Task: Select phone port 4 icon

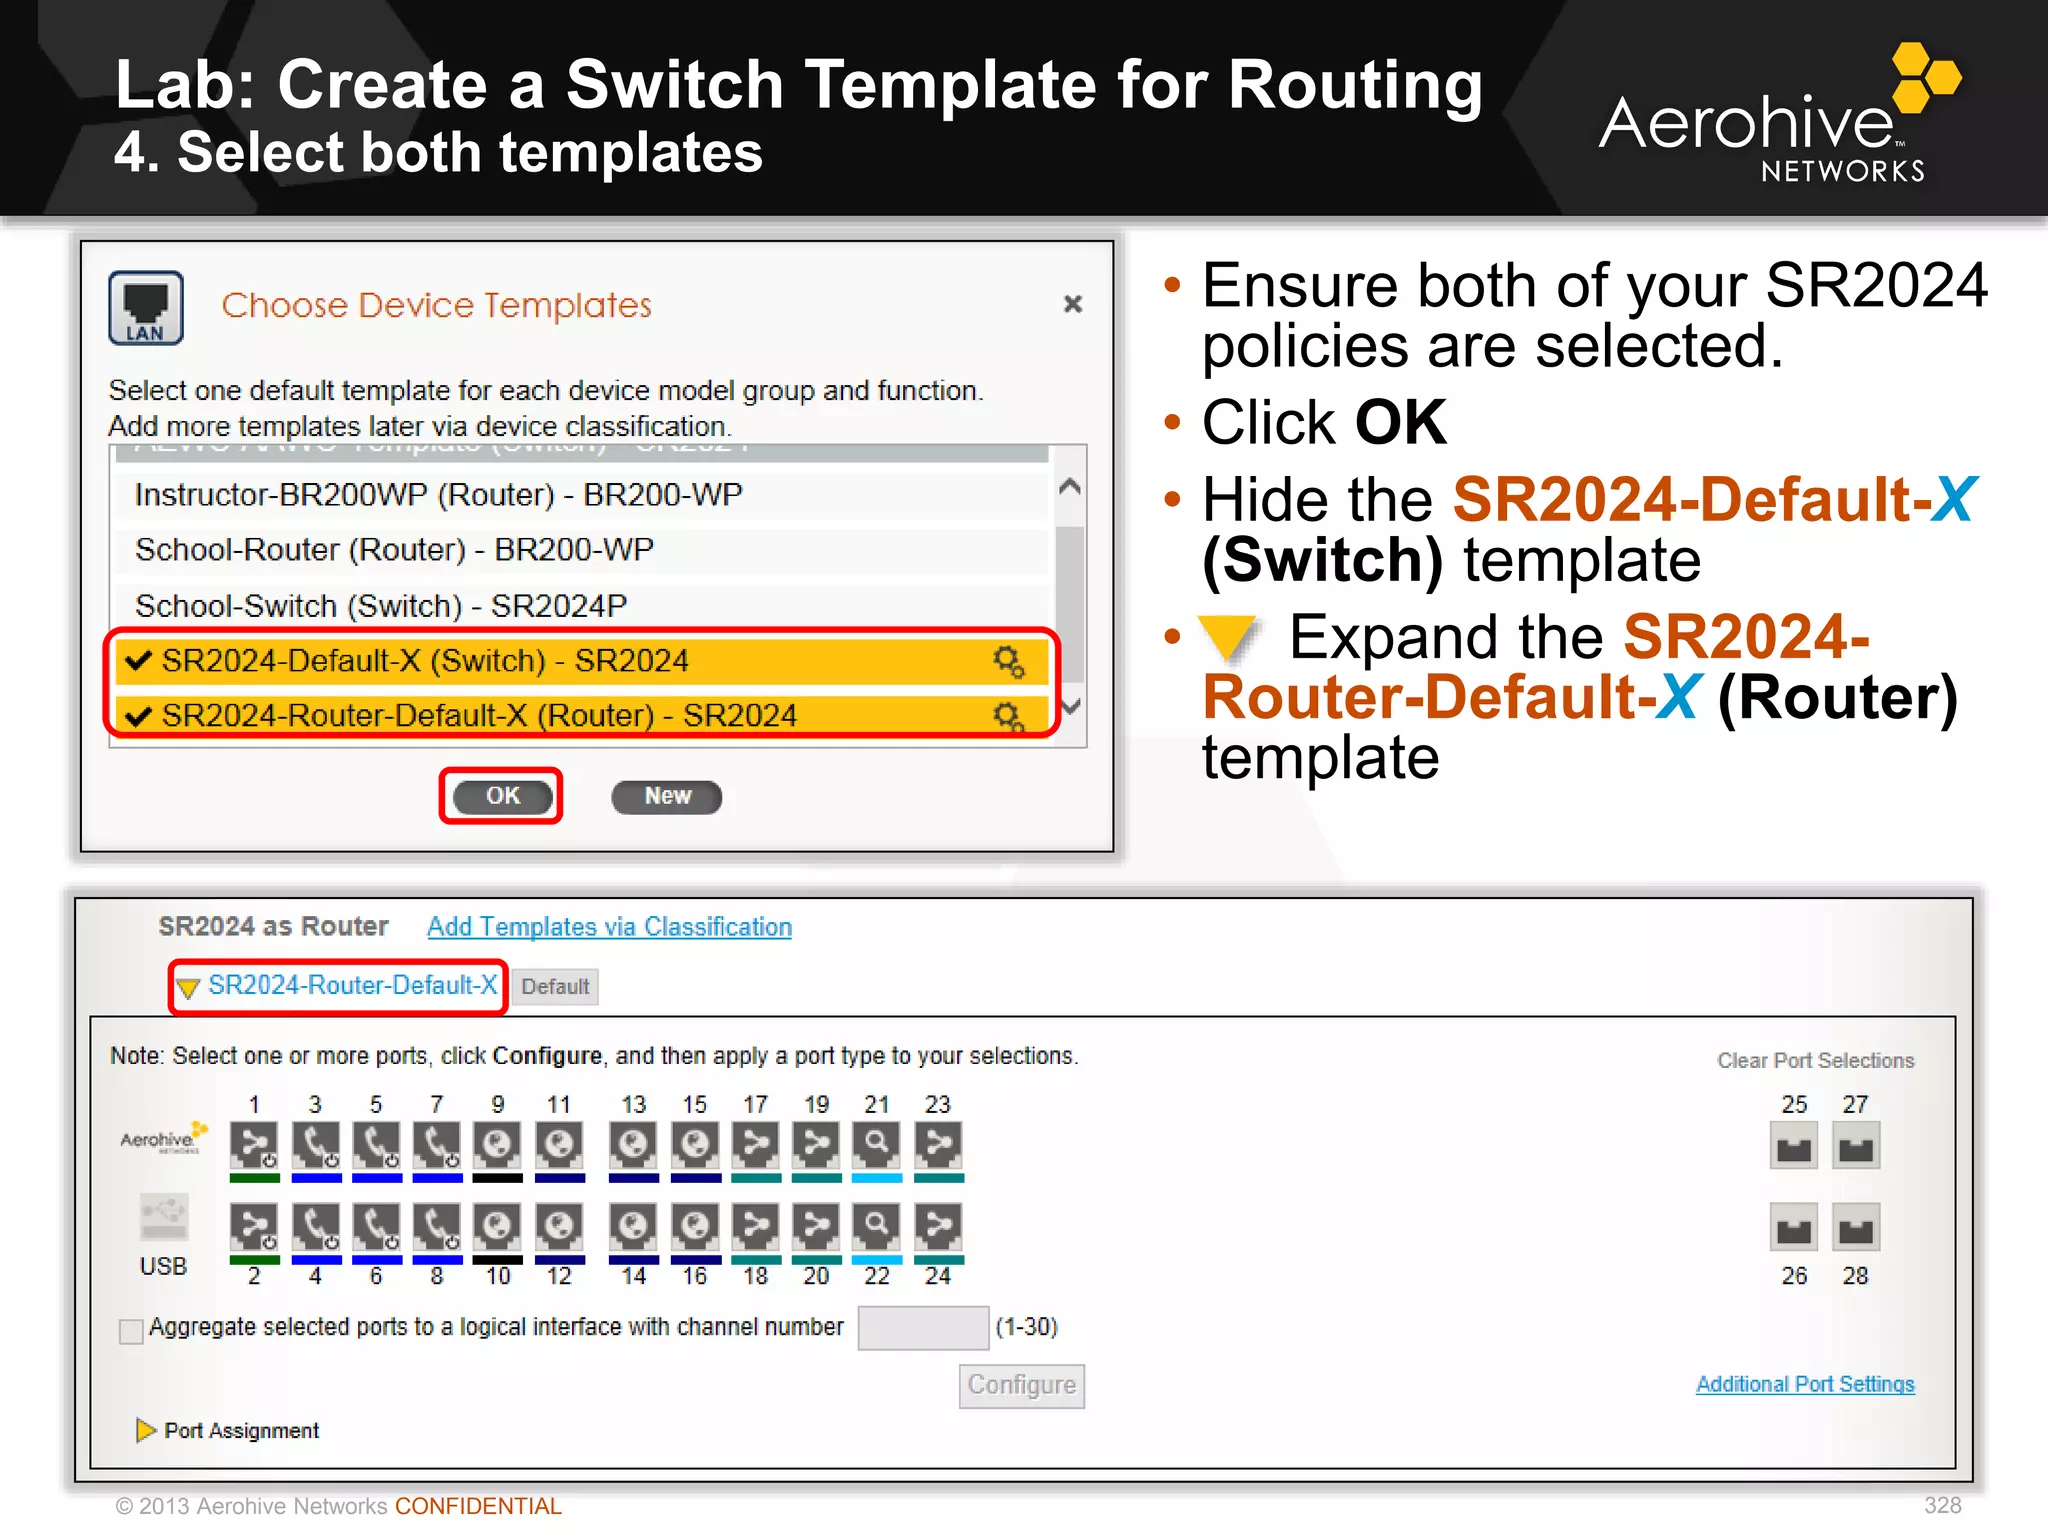Action: [316, 1227]
